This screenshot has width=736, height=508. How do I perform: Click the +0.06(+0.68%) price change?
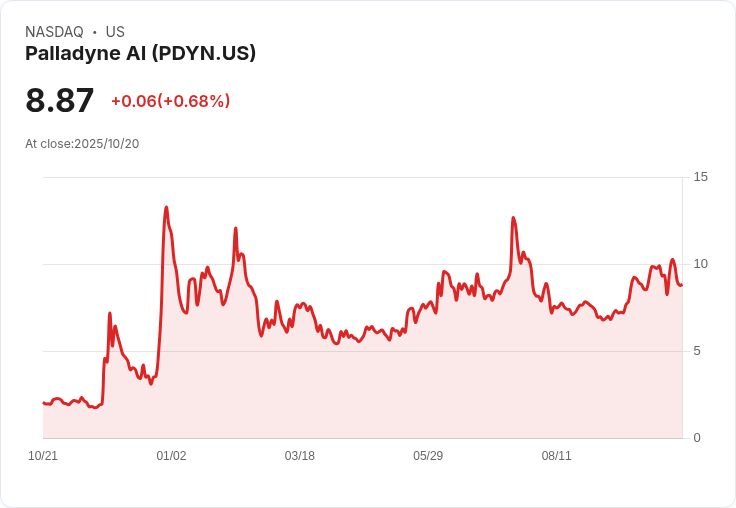[170, 101]
